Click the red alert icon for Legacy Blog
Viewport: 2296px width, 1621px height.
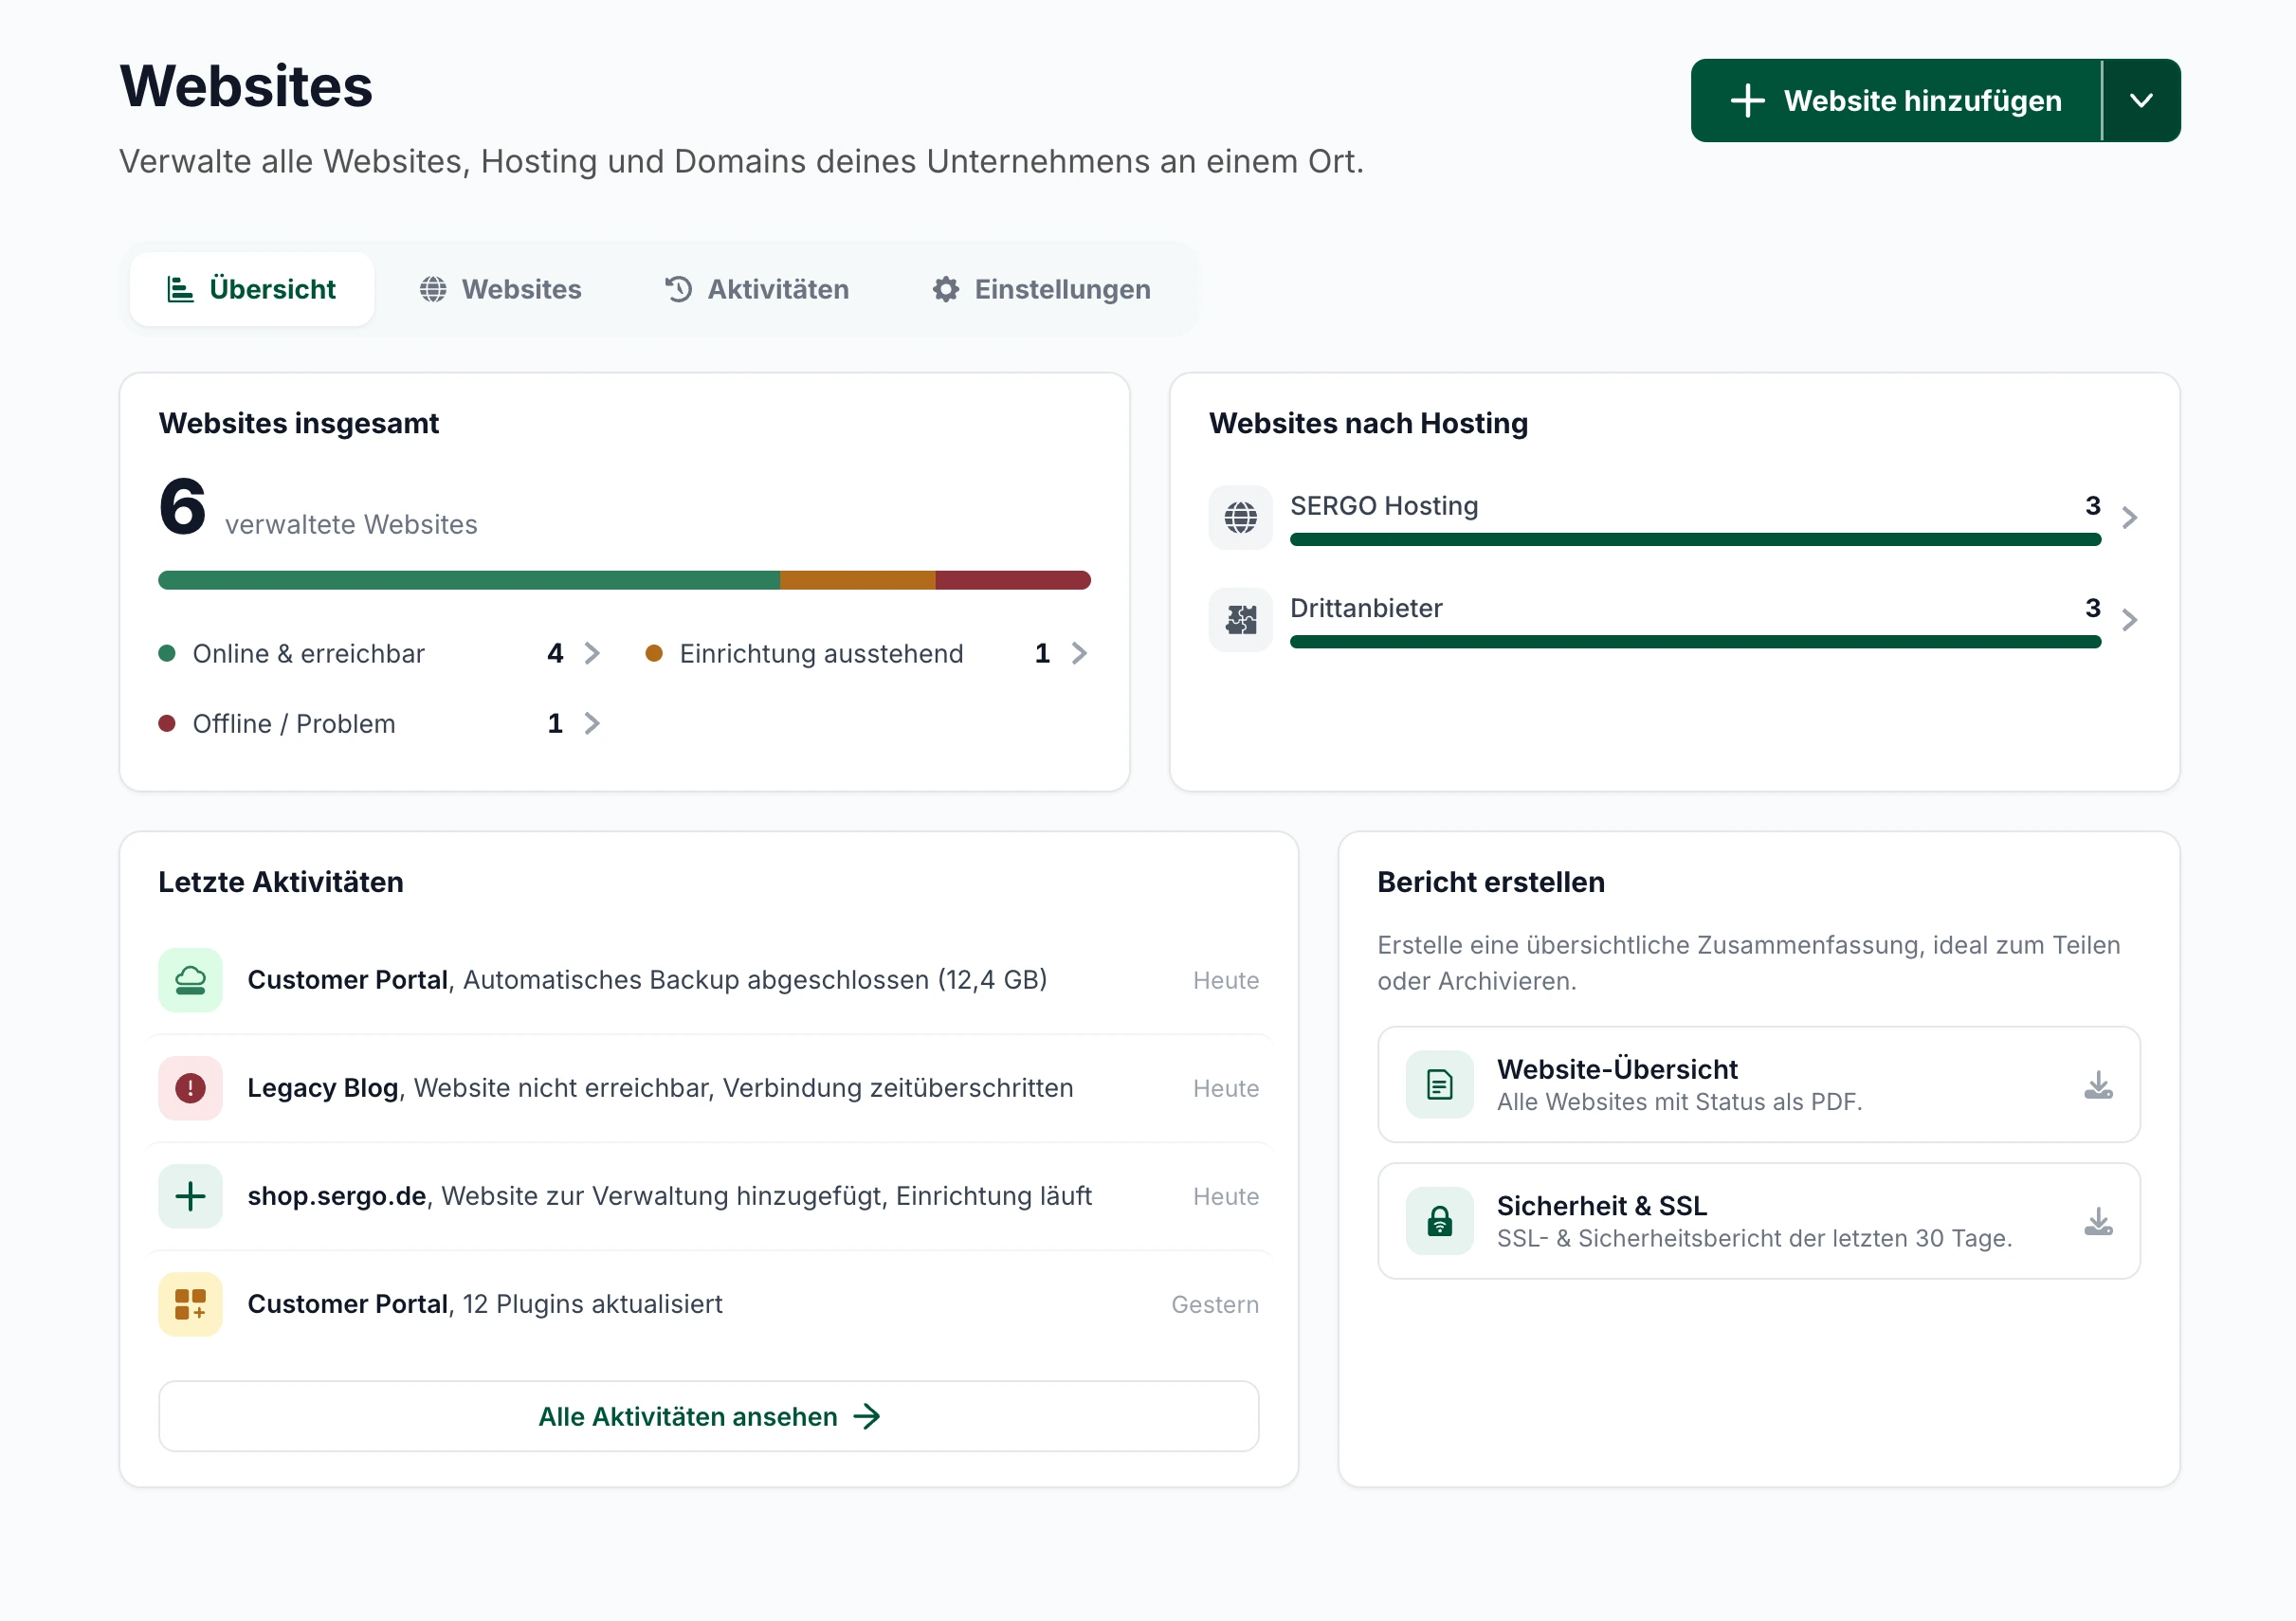coord(190,1088)
